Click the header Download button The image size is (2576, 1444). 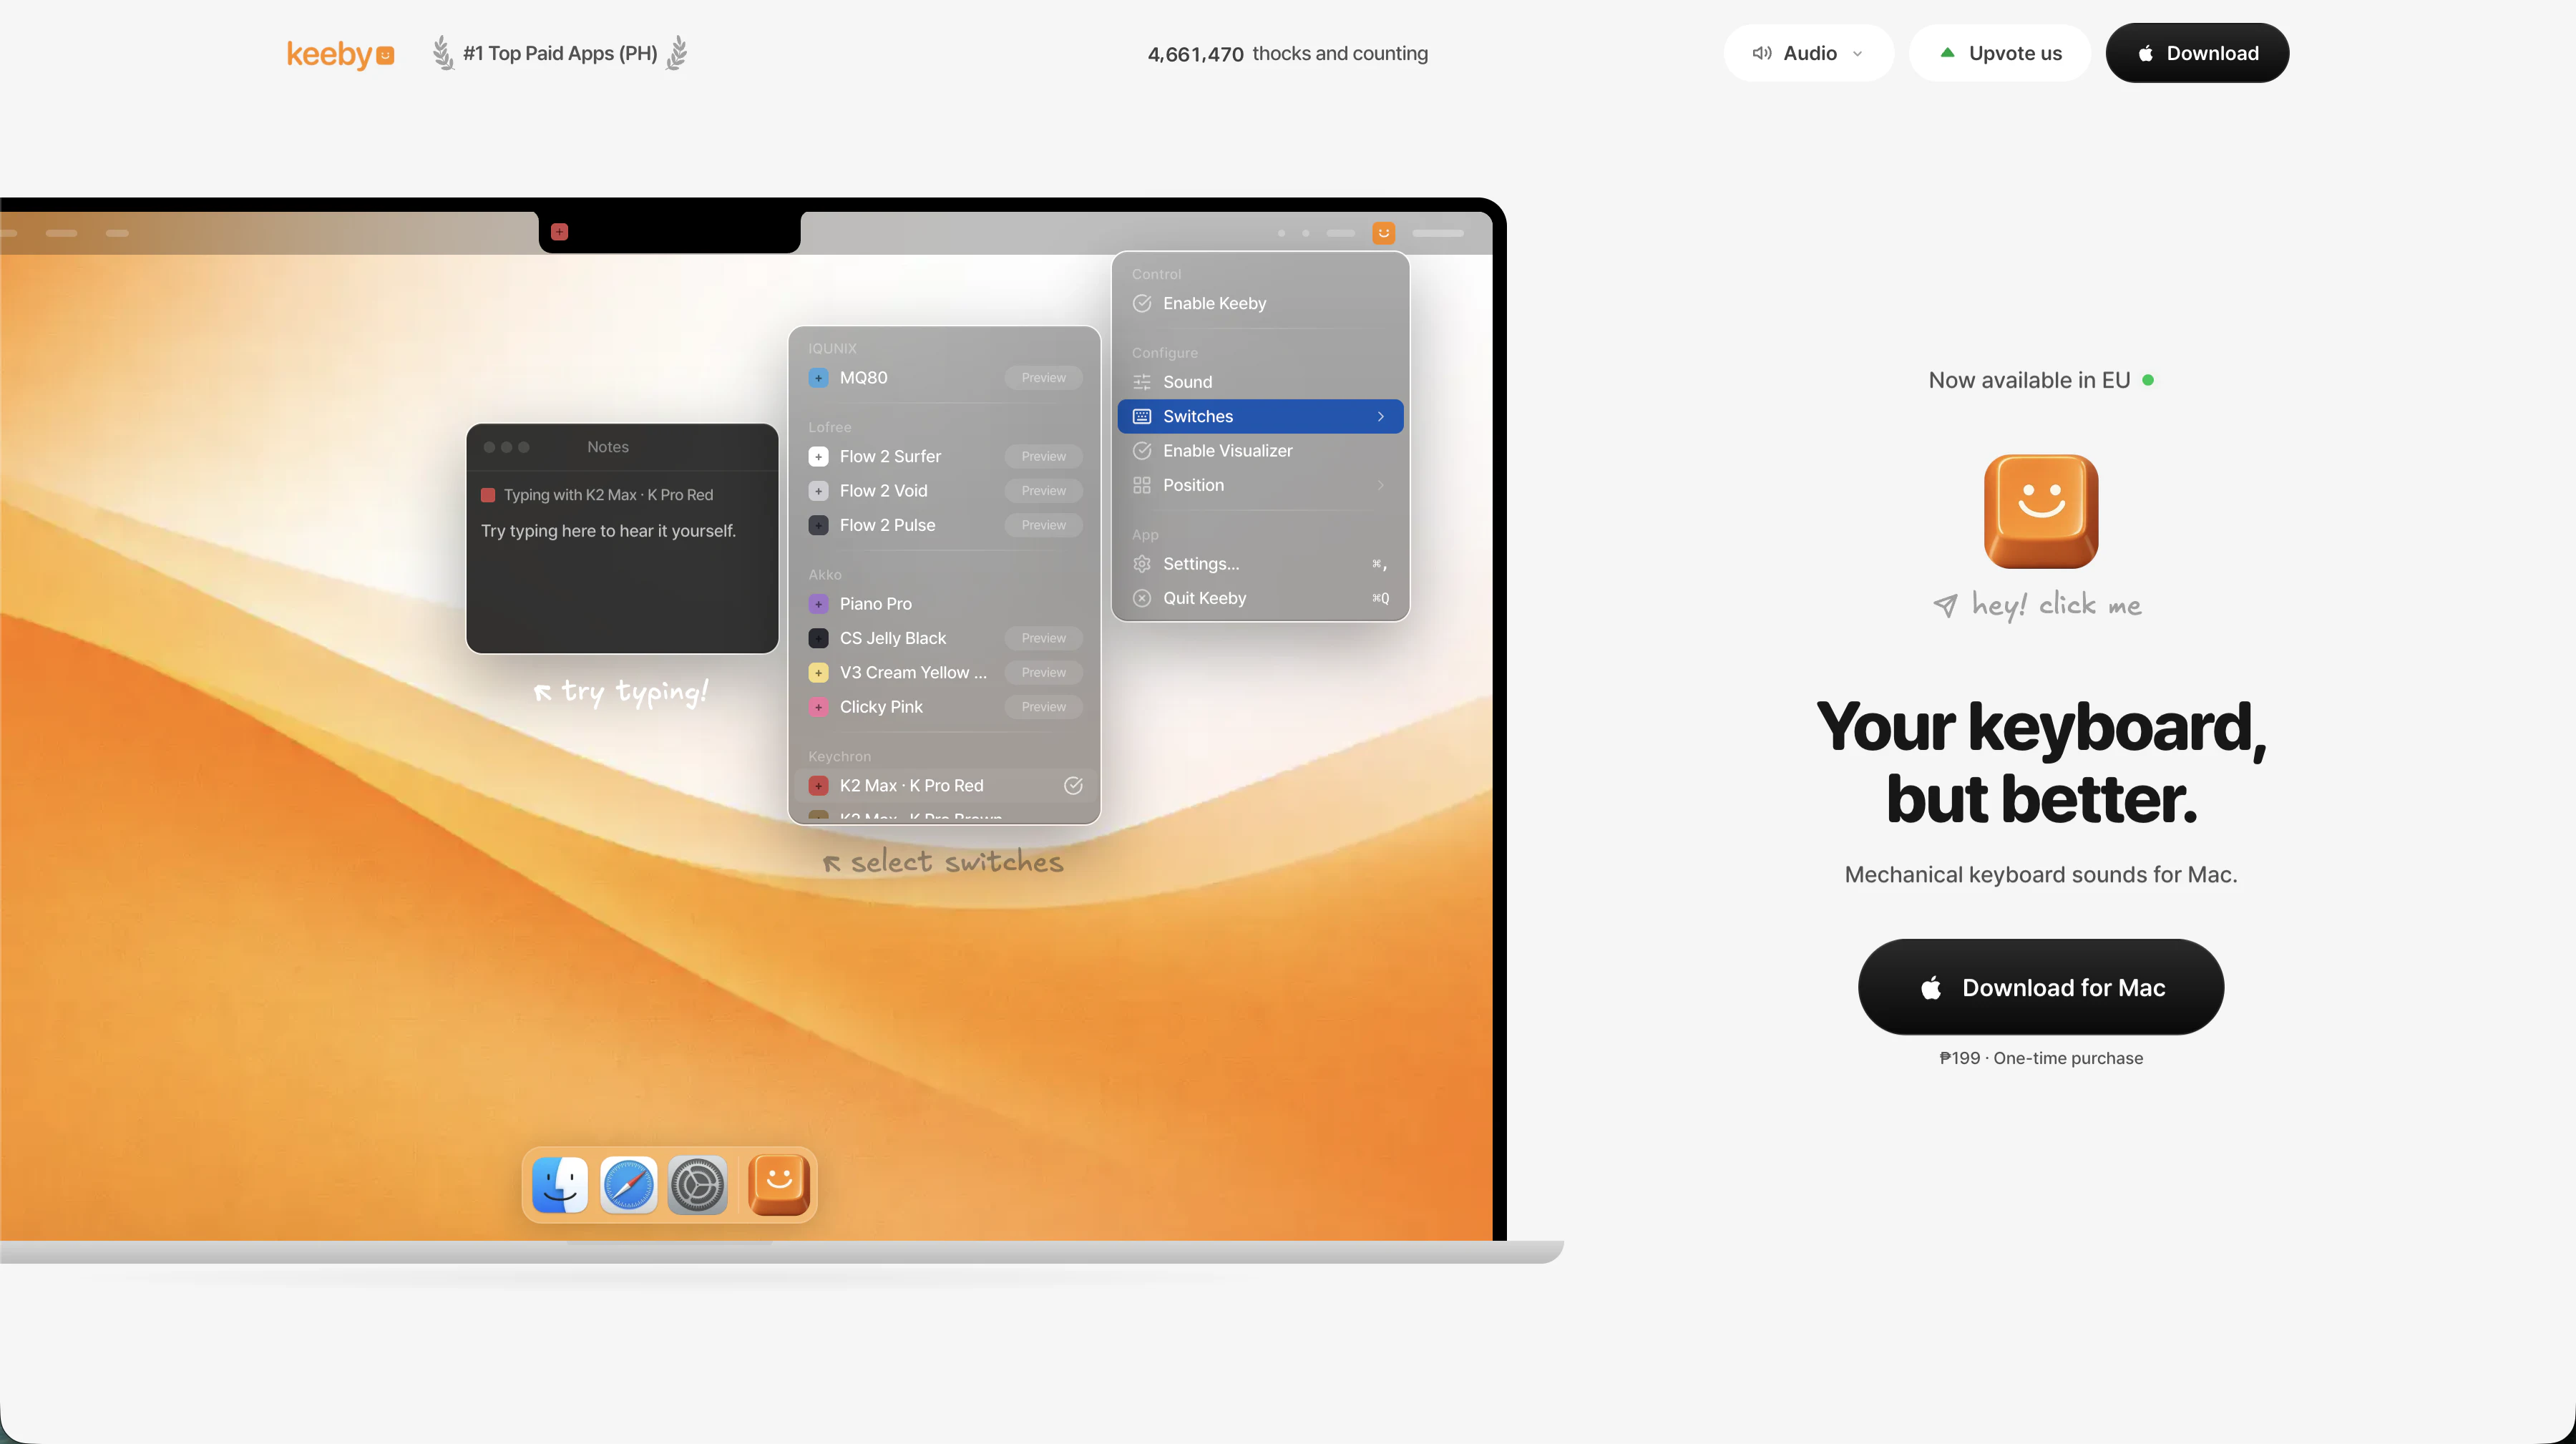click(x=2197, y=53)
